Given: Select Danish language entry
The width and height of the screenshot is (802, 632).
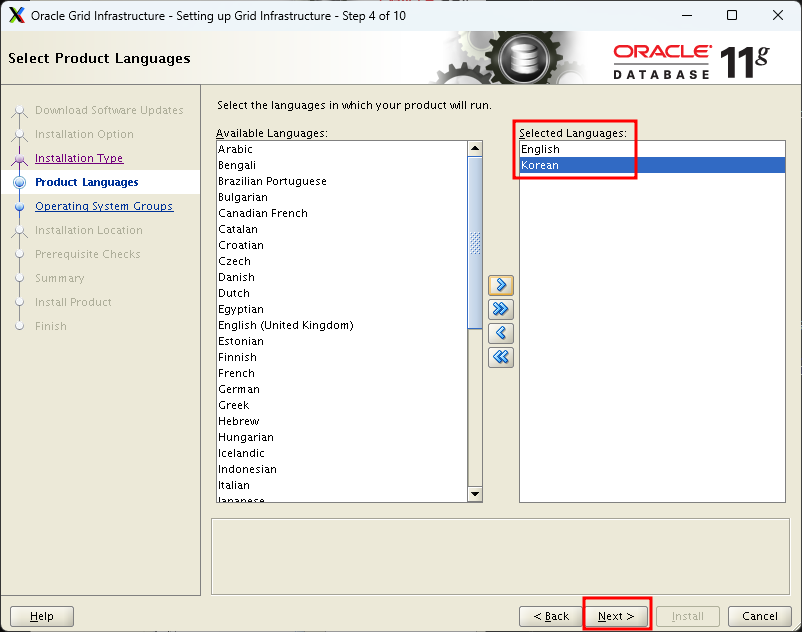Looking at the screenshot, I should coord(342,277).
